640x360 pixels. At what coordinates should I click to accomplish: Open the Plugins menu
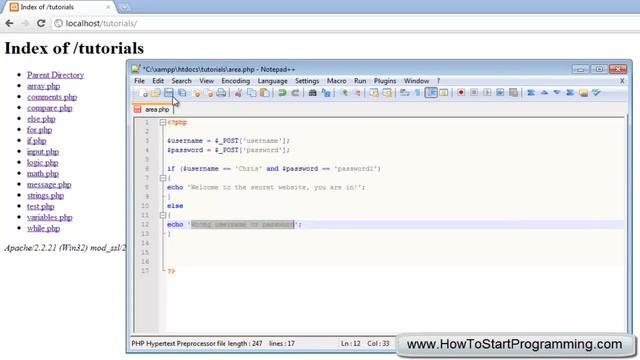point(385,81)
